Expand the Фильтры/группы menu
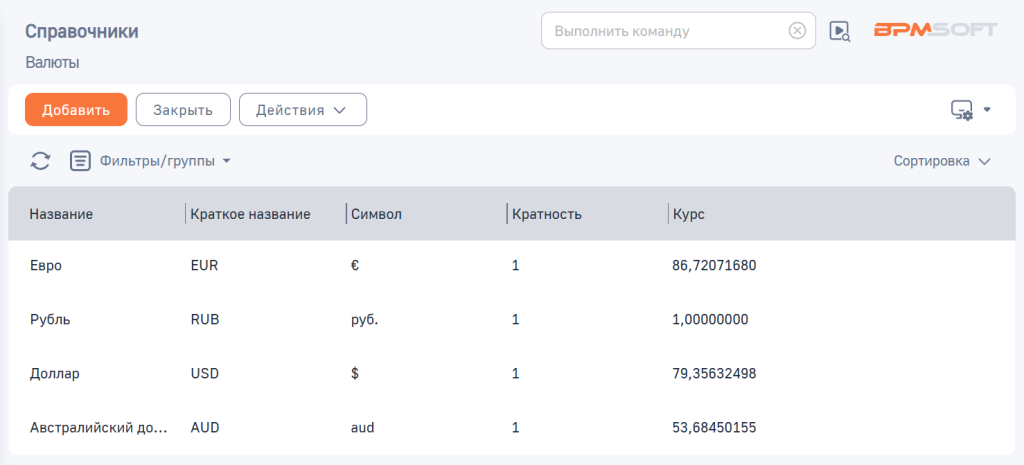This screenshot has height=465, width=1024. [x=165, y=161]
